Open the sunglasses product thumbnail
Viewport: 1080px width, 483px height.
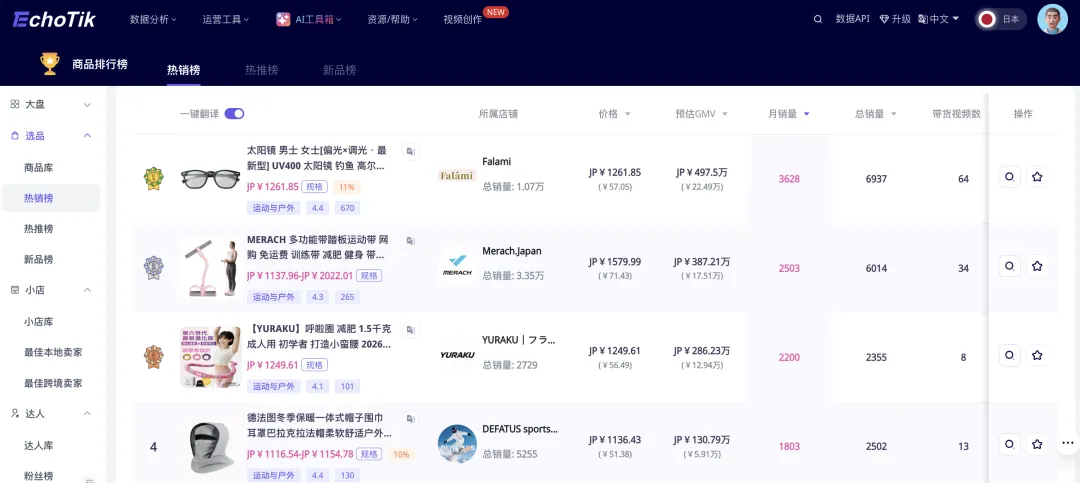pos(211,179)
